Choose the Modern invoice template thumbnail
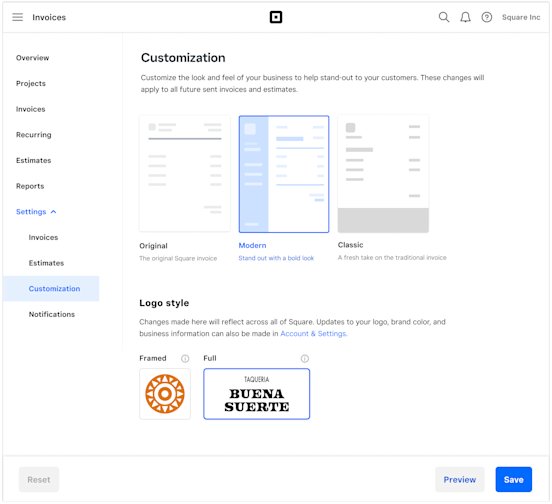Image resolution: width=552 pixels, height=504 pixels. point(284,174)
